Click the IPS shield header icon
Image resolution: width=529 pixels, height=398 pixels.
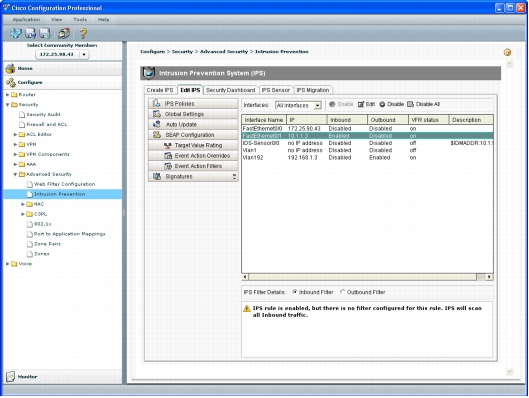148,73
